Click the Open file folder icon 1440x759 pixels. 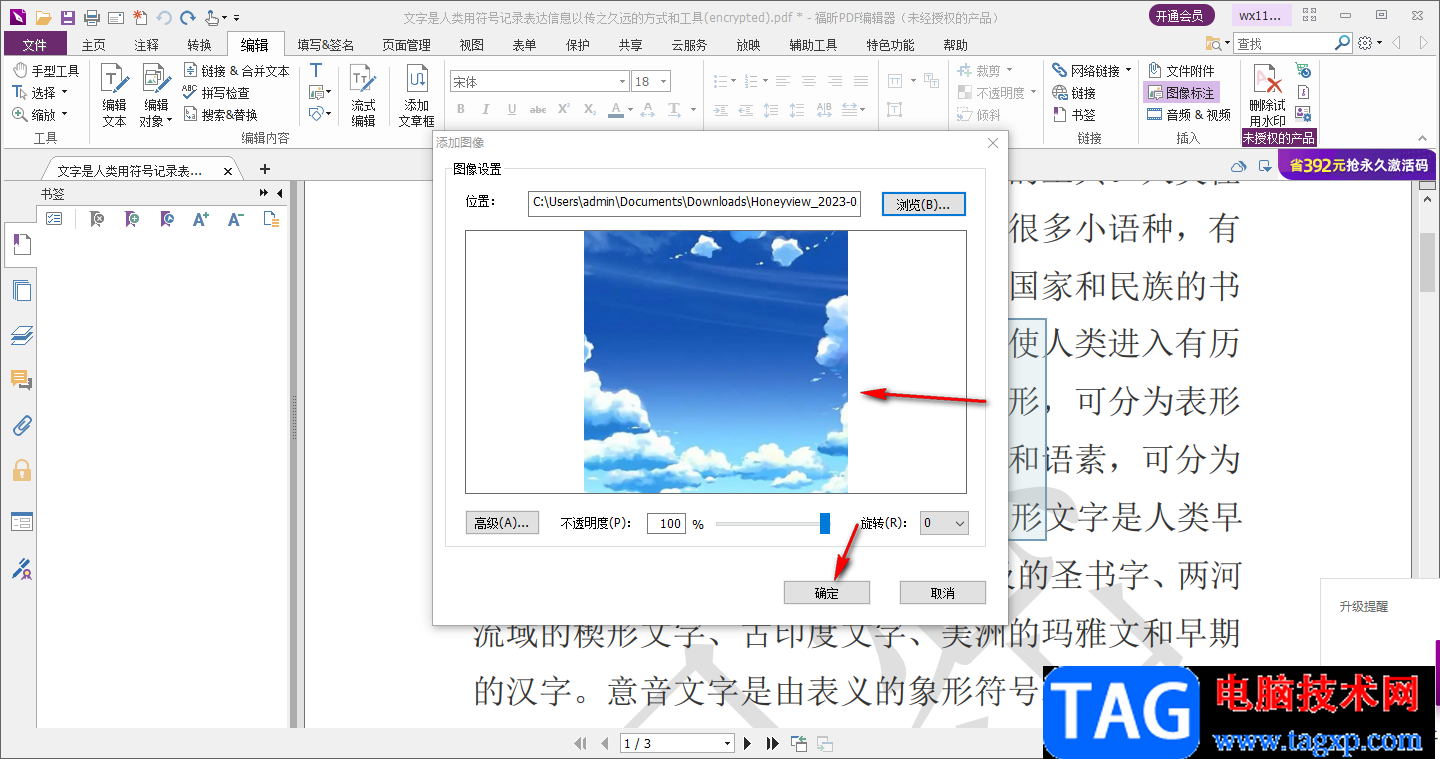point(42,17)
